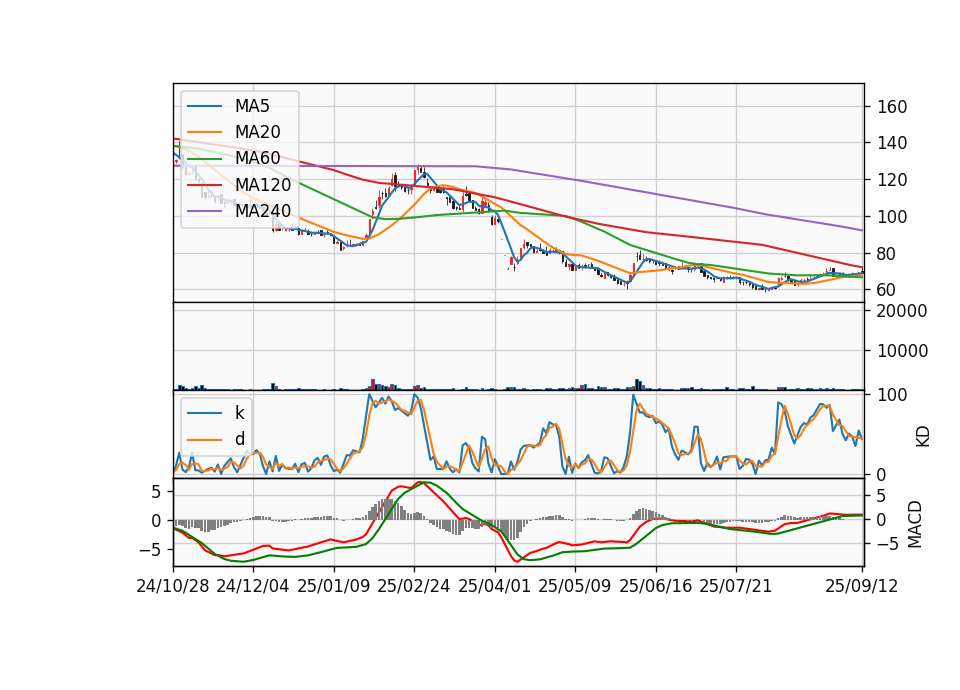Click the 25/06/16 date label
Screen dimensions: 960x690
coord(656,586)
